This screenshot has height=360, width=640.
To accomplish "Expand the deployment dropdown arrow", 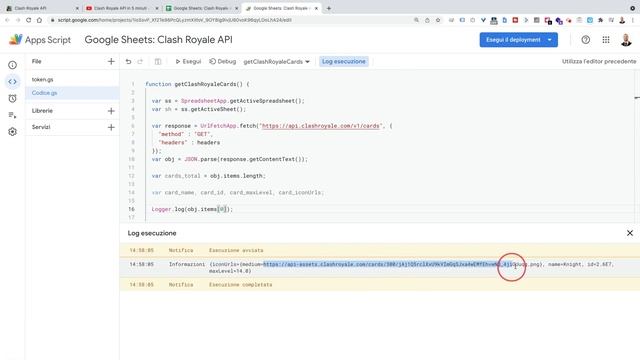I will pyautogui.click(x=550, y=40).
